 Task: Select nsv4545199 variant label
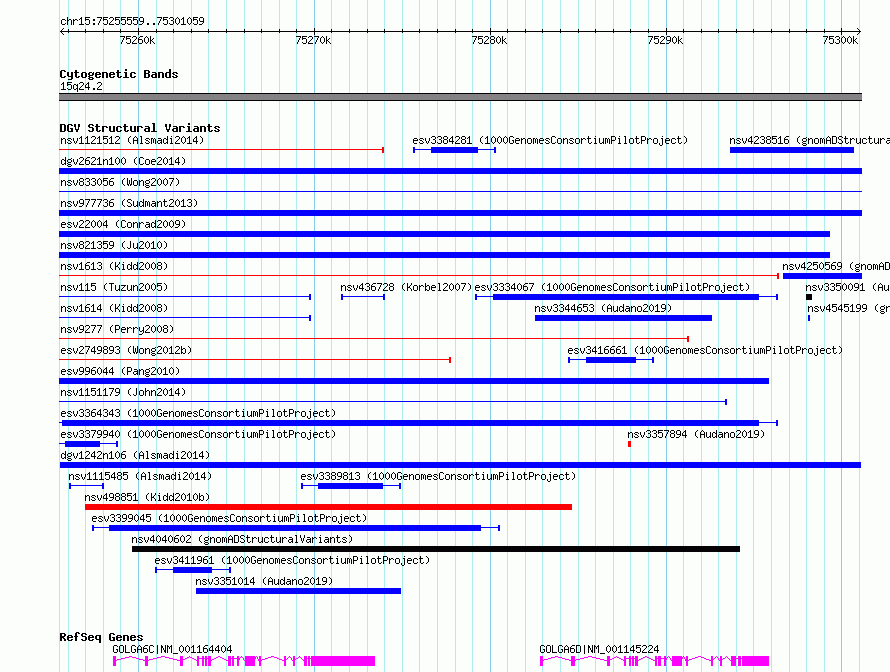tap(849, 308)
